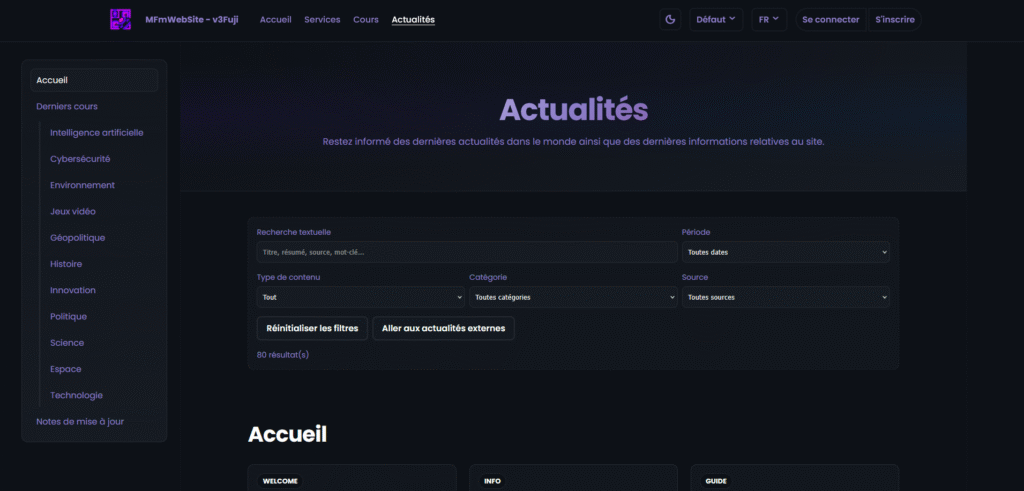The height and width of the screenshot is (491, 1024).
Task: Select Intelligence artificielle in the sidebar
Action: [97, 132]
